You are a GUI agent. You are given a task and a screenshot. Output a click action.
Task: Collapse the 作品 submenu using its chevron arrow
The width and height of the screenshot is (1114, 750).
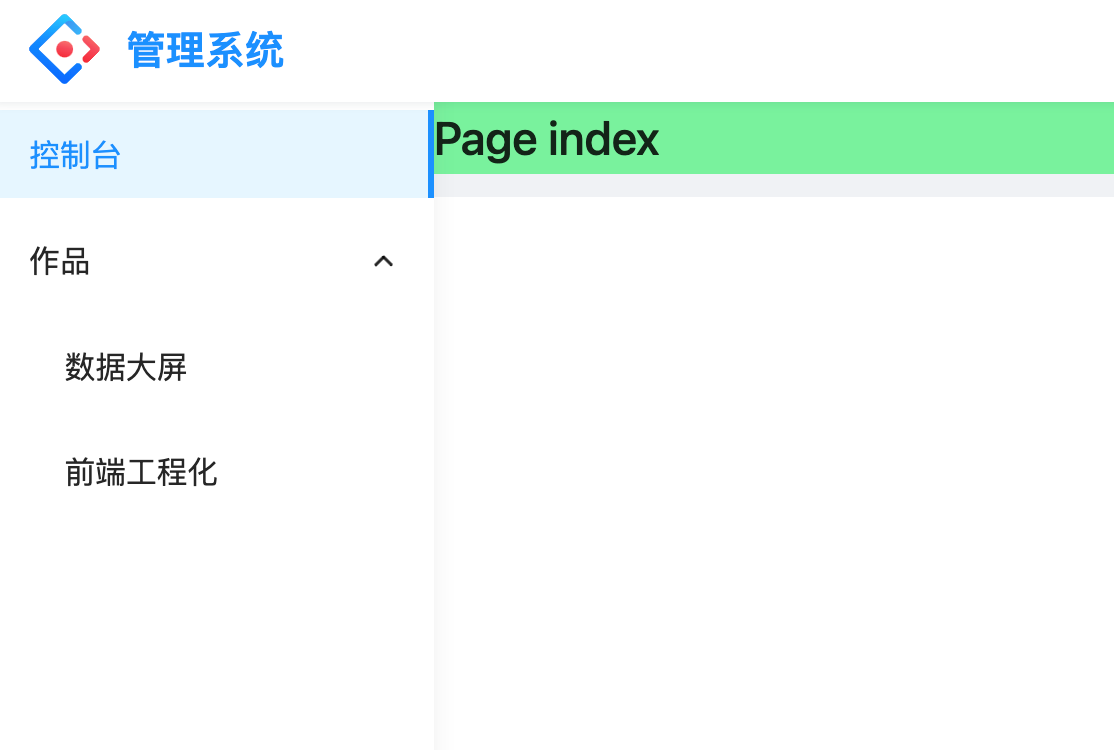pos(384,261)
